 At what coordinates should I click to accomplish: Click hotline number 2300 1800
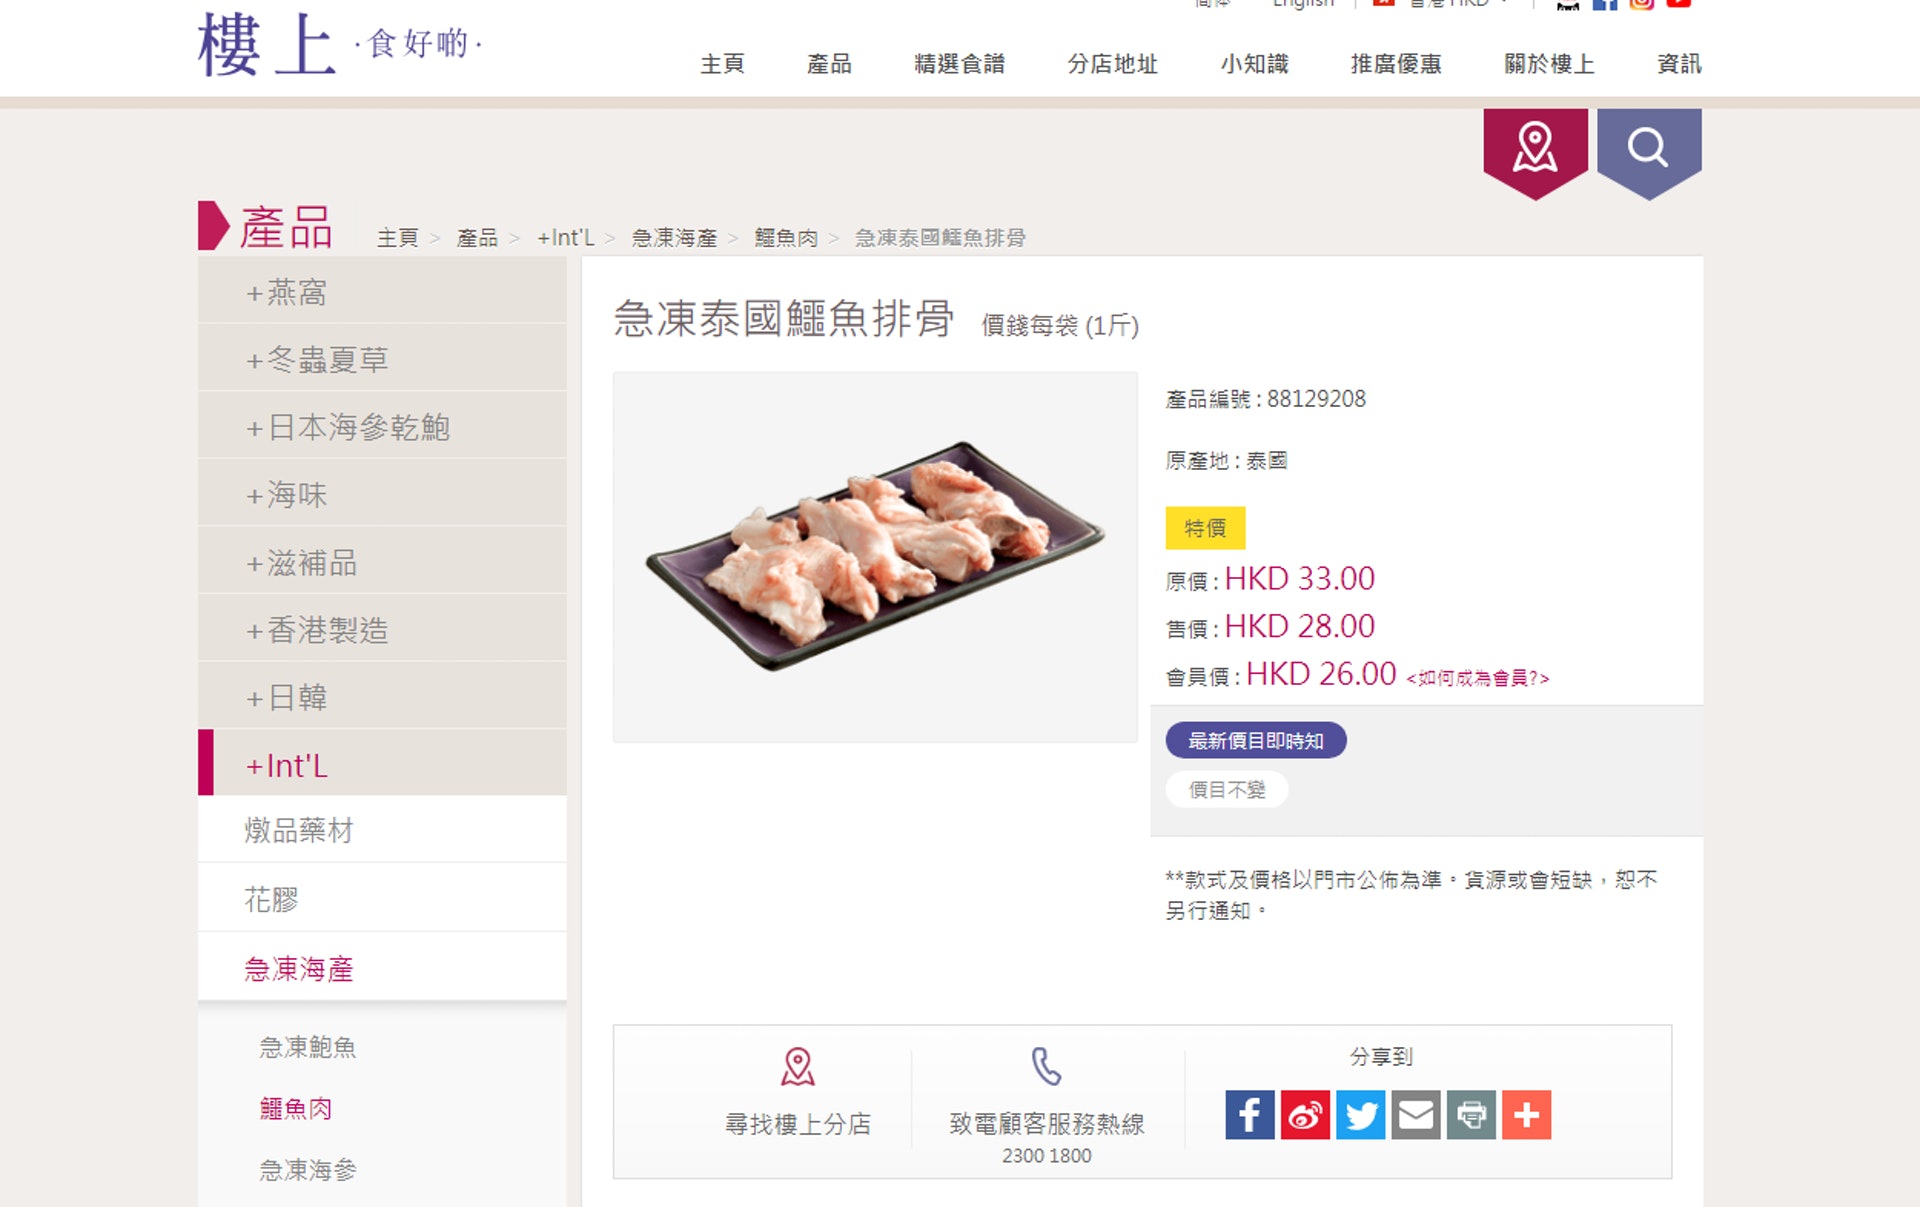click(x=1047, y=1156)
